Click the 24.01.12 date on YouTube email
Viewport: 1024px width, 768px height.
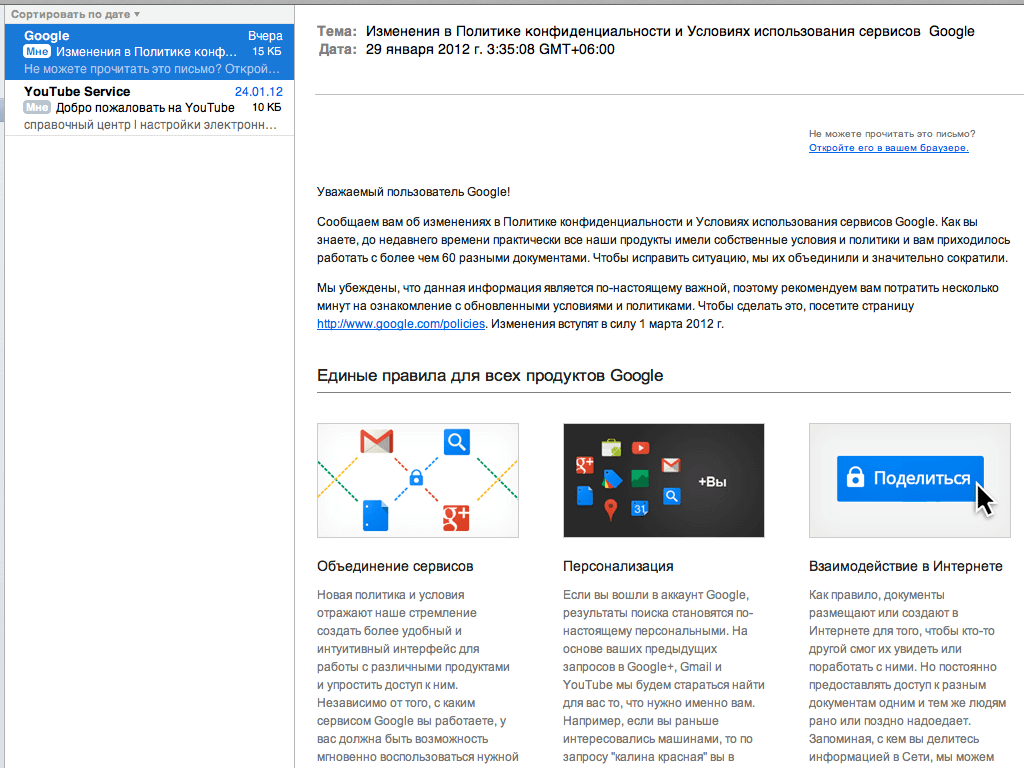pyautogui.click(x=259, y=92)
